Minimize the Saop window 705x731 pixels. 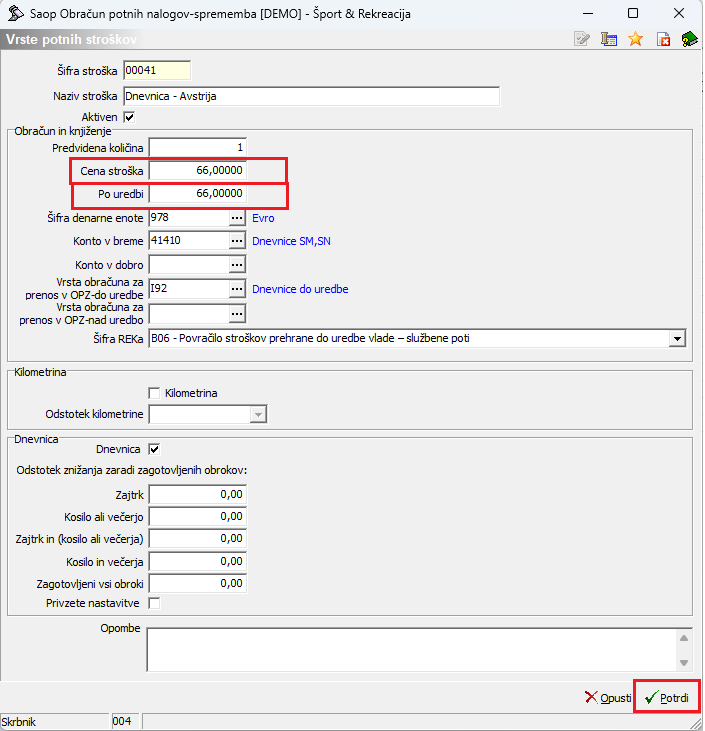[x=588, y=13]
